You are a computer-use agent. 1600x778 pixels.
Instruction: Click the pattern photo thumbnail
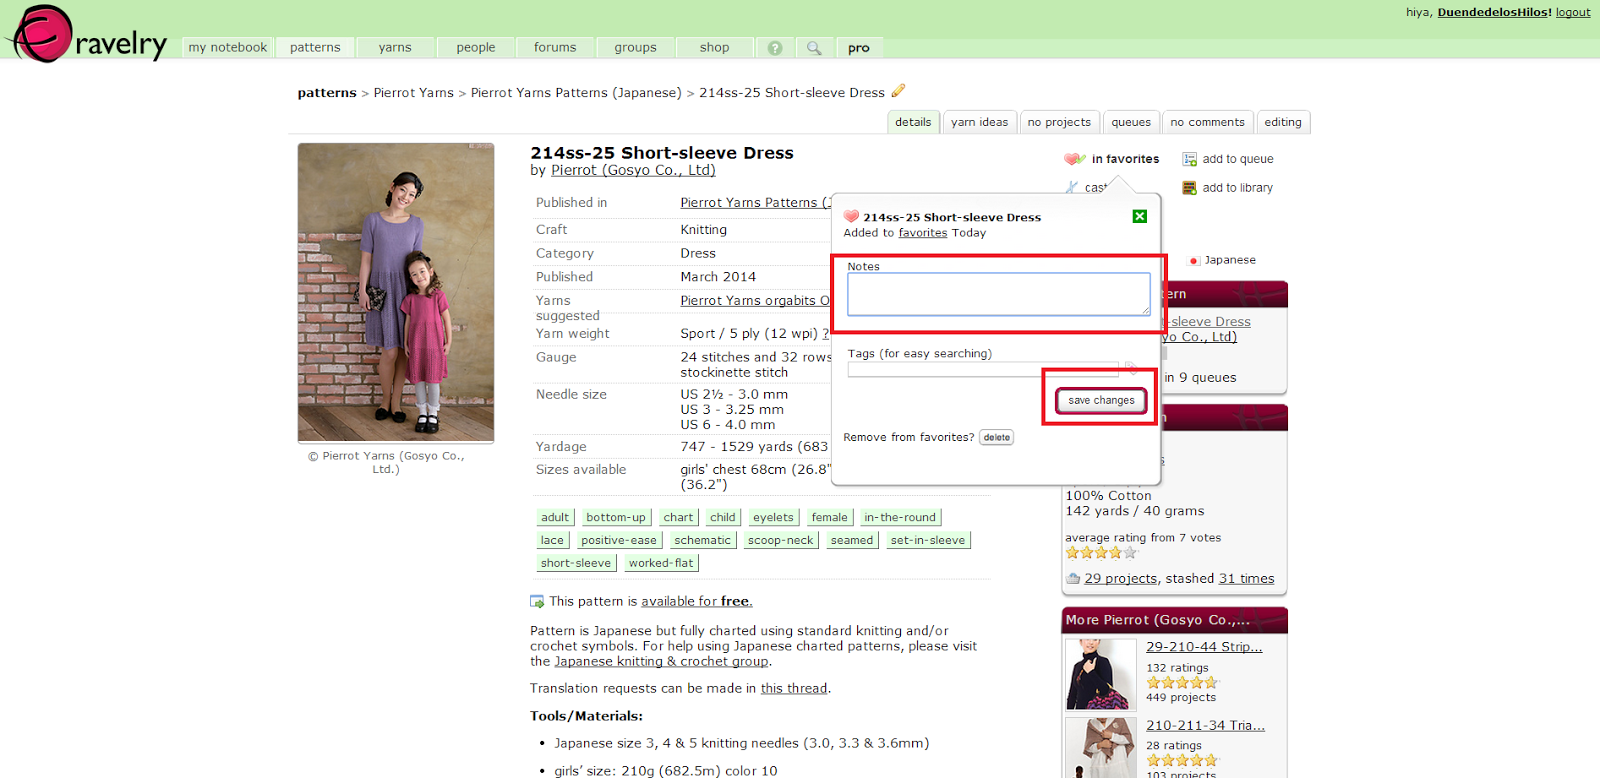point(396,292)
